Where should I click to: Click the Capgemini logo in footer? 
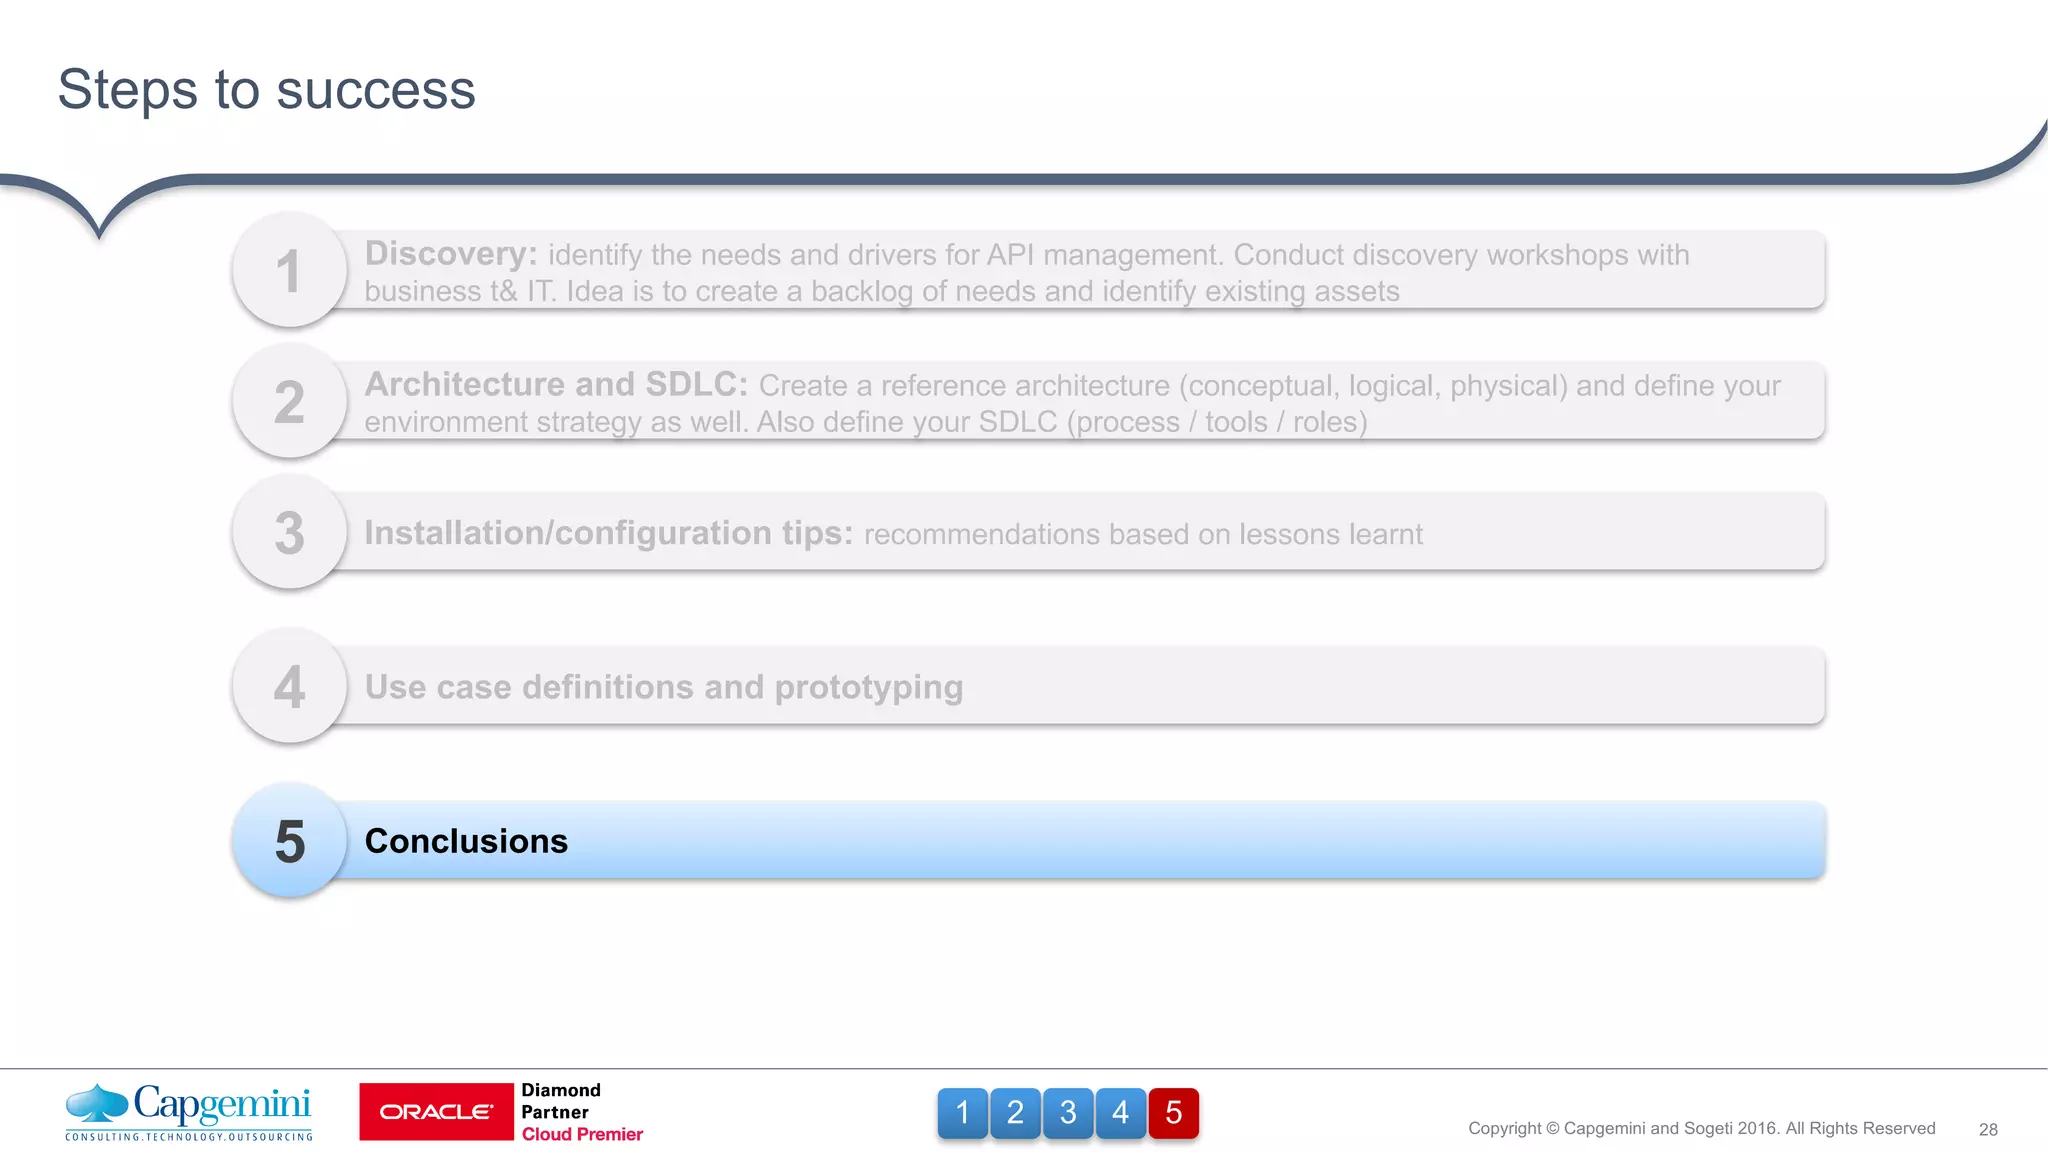[x=189, y=1112]
